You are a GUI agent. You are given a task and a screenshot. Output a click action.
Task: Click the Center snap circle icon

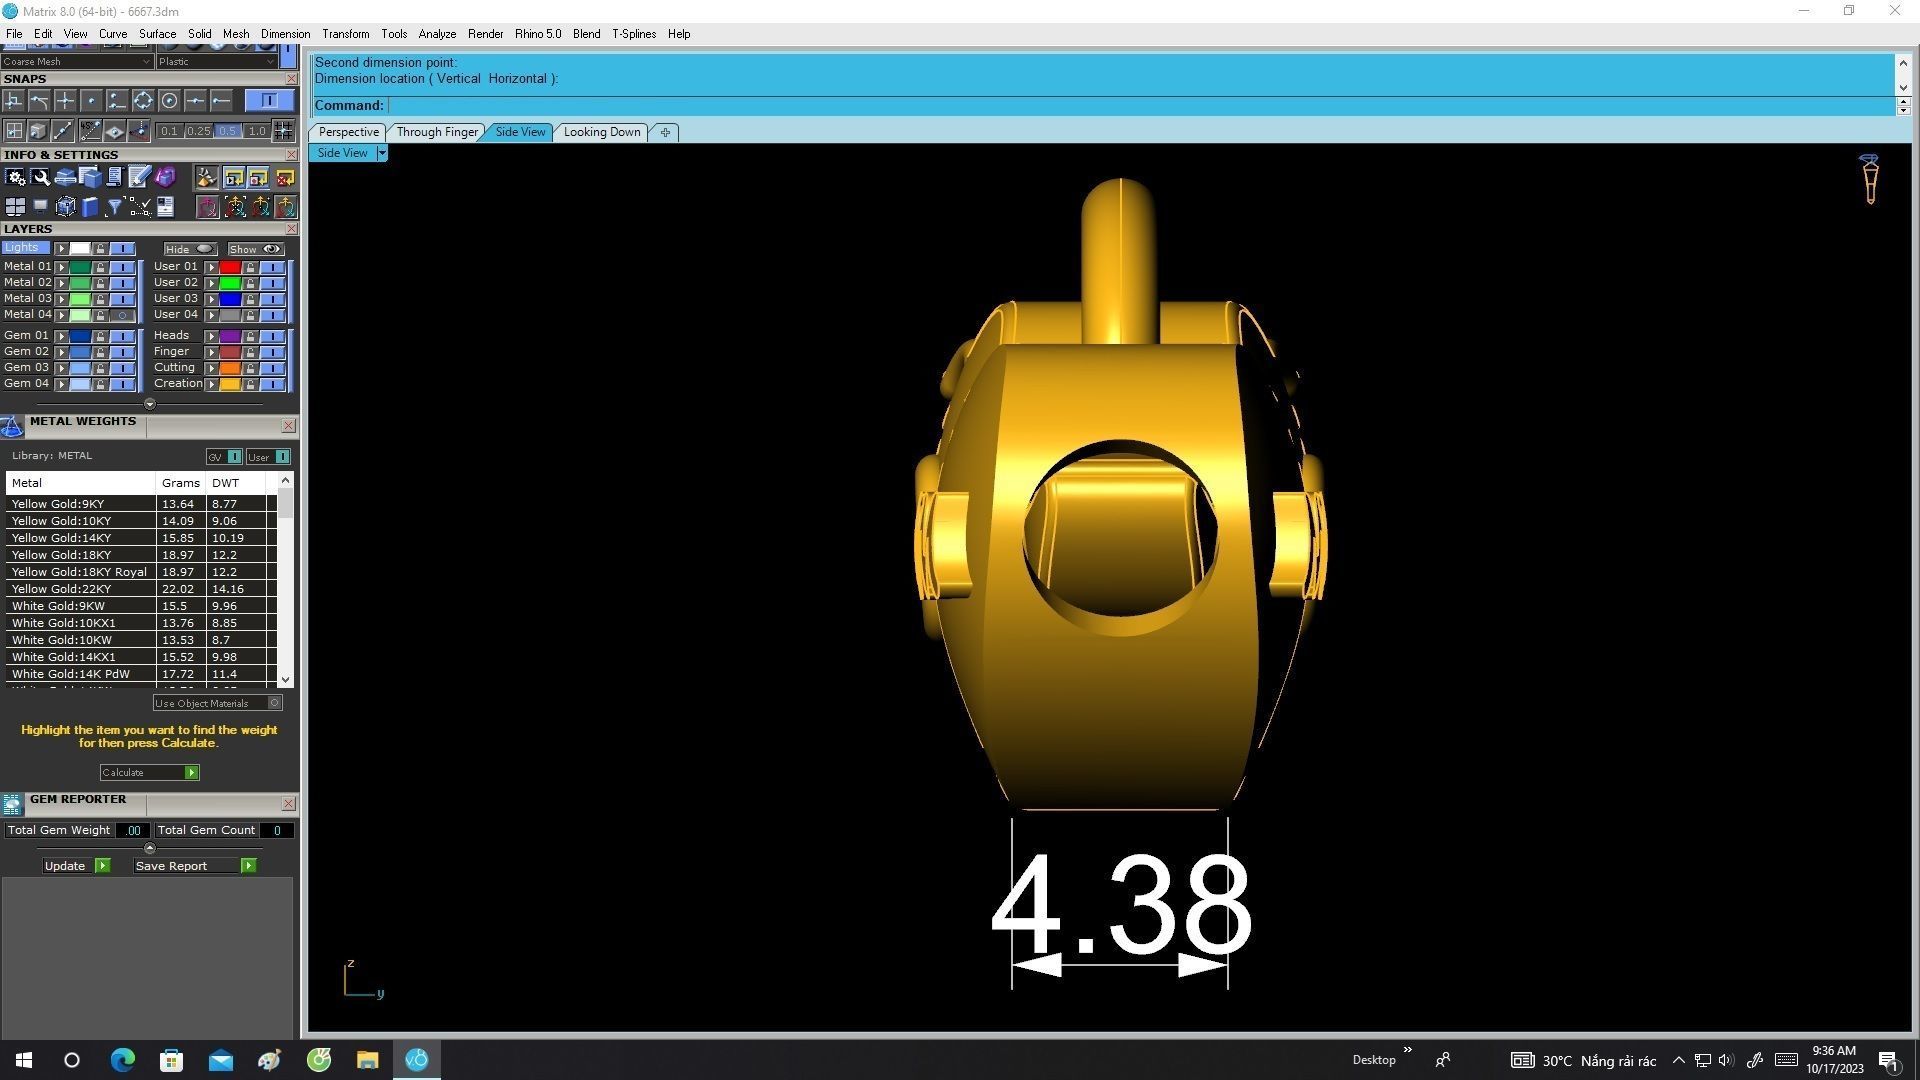click(x=169, y=100)
